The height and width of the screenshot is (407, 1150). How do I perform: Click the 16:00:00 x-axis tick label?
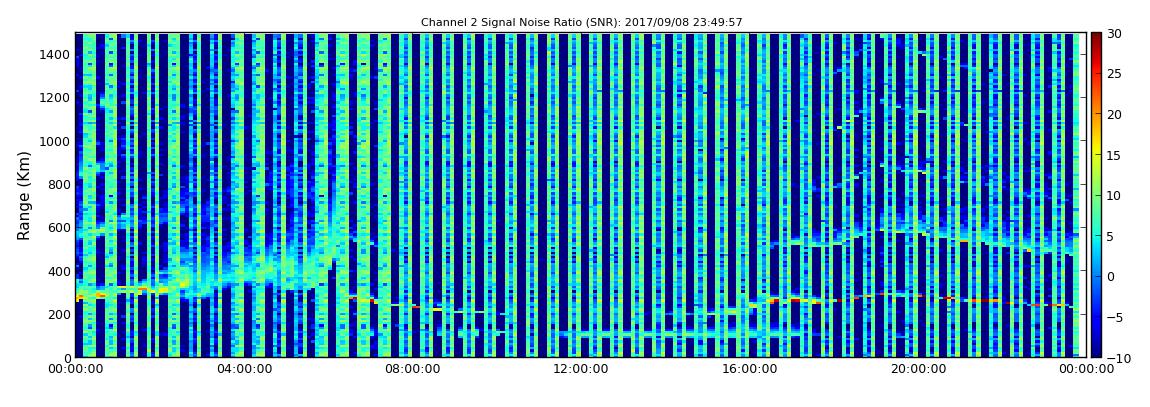[x=749, y=370]
